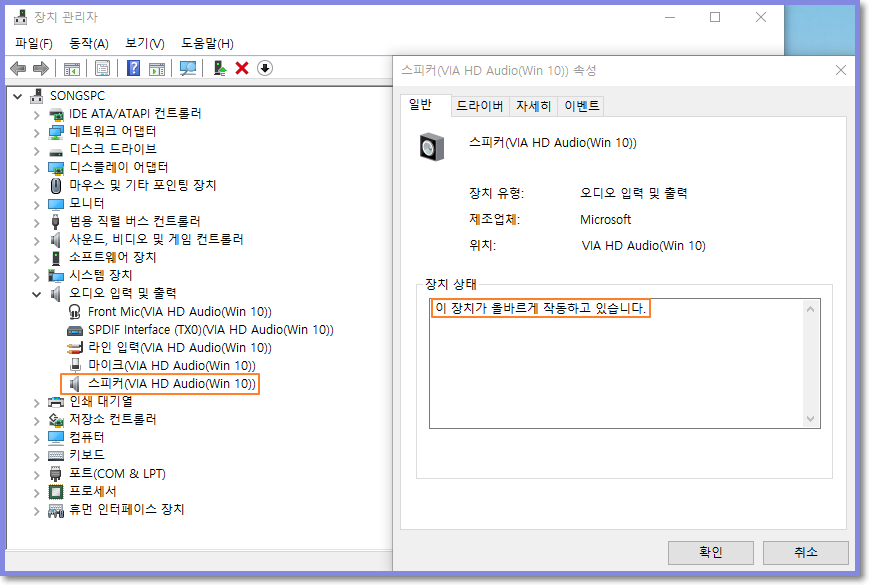Click the scan for hardware changes monitor icon
The width and height of the screenshot is (869, 585).
click(188, 69)
